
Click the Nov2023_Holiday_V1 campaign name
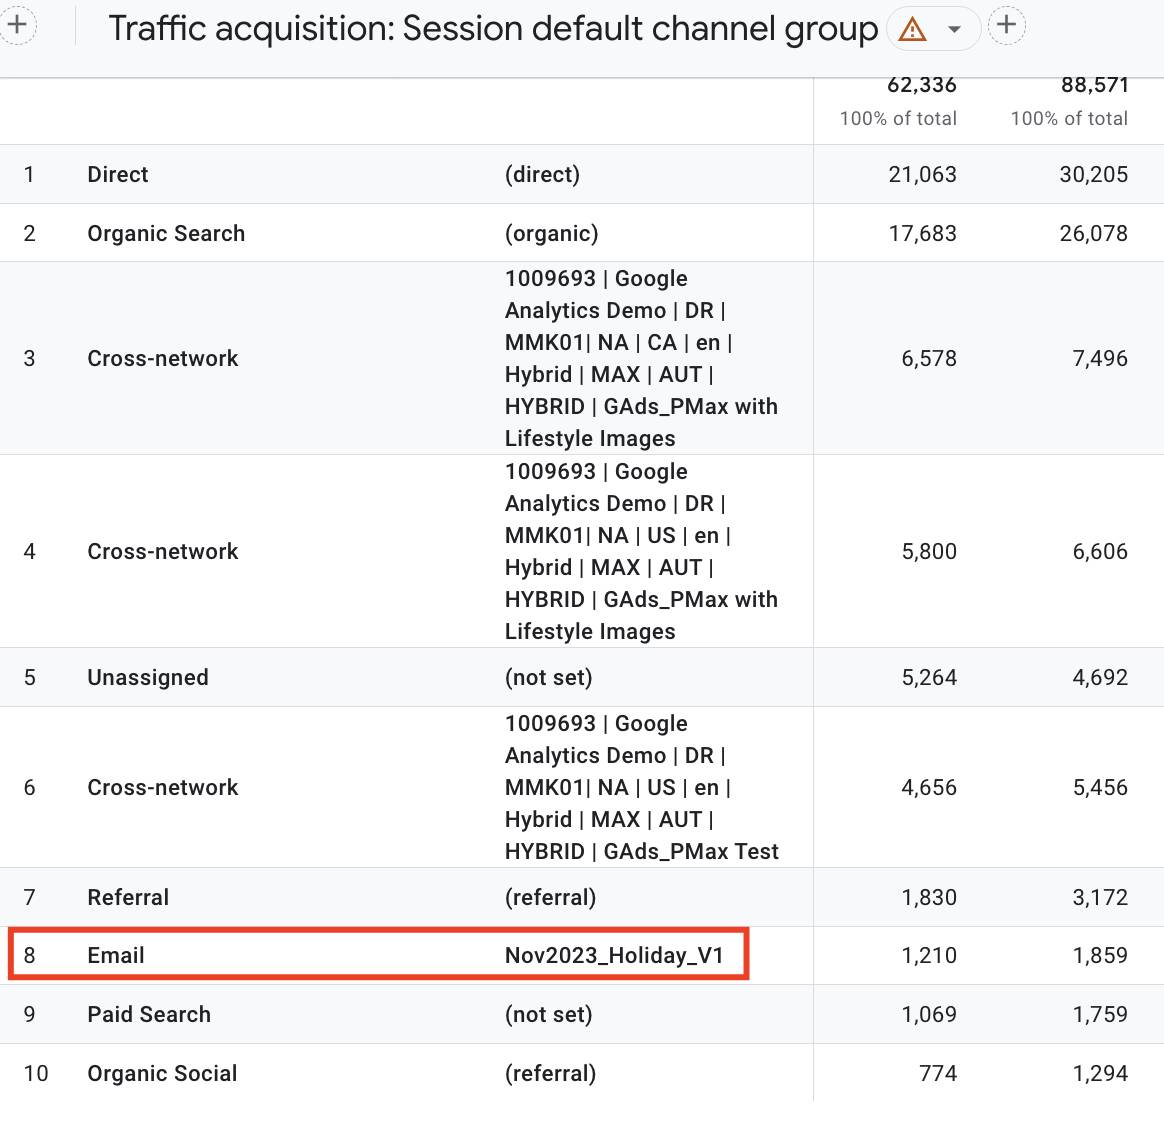coord(613,955)
